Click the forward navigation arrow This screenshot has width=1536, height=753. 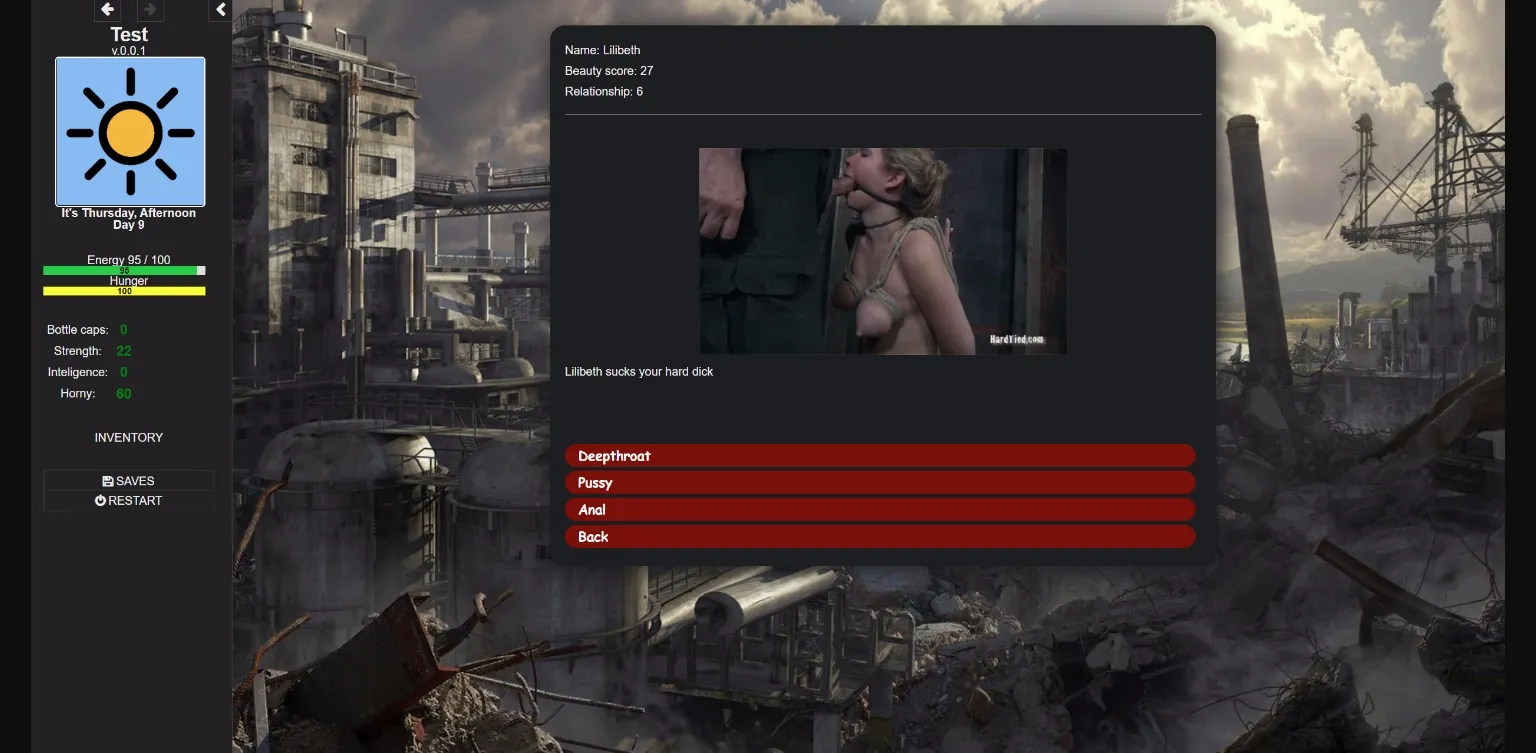149,9
